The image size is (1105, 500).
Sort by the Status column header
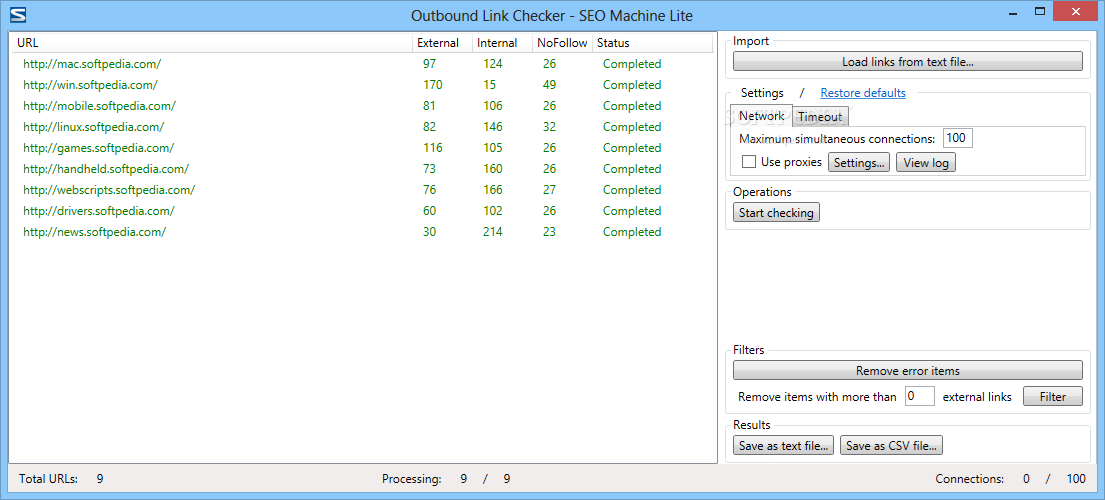pos(652,43)
